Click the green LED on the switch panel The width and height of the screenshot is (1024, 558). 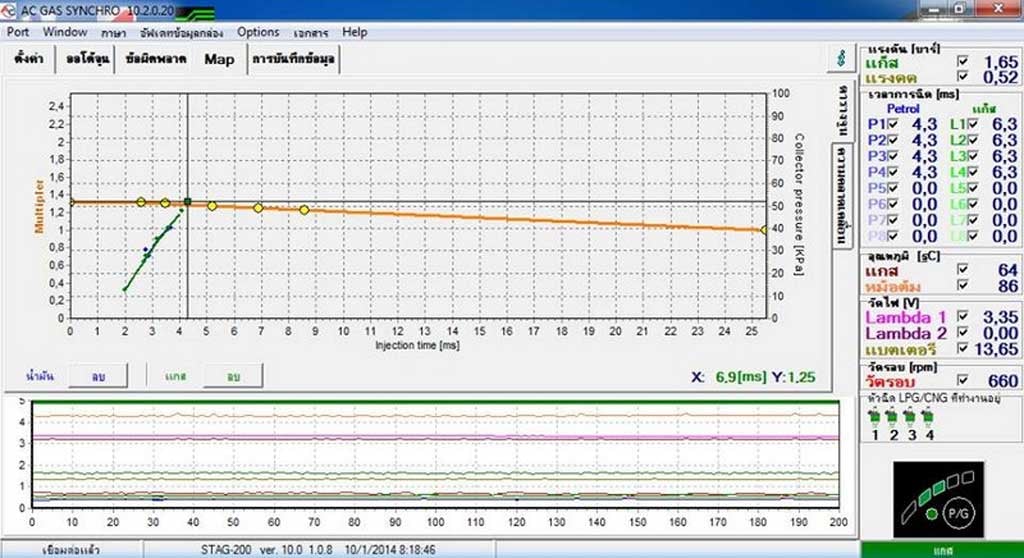(x=930, y=514)
